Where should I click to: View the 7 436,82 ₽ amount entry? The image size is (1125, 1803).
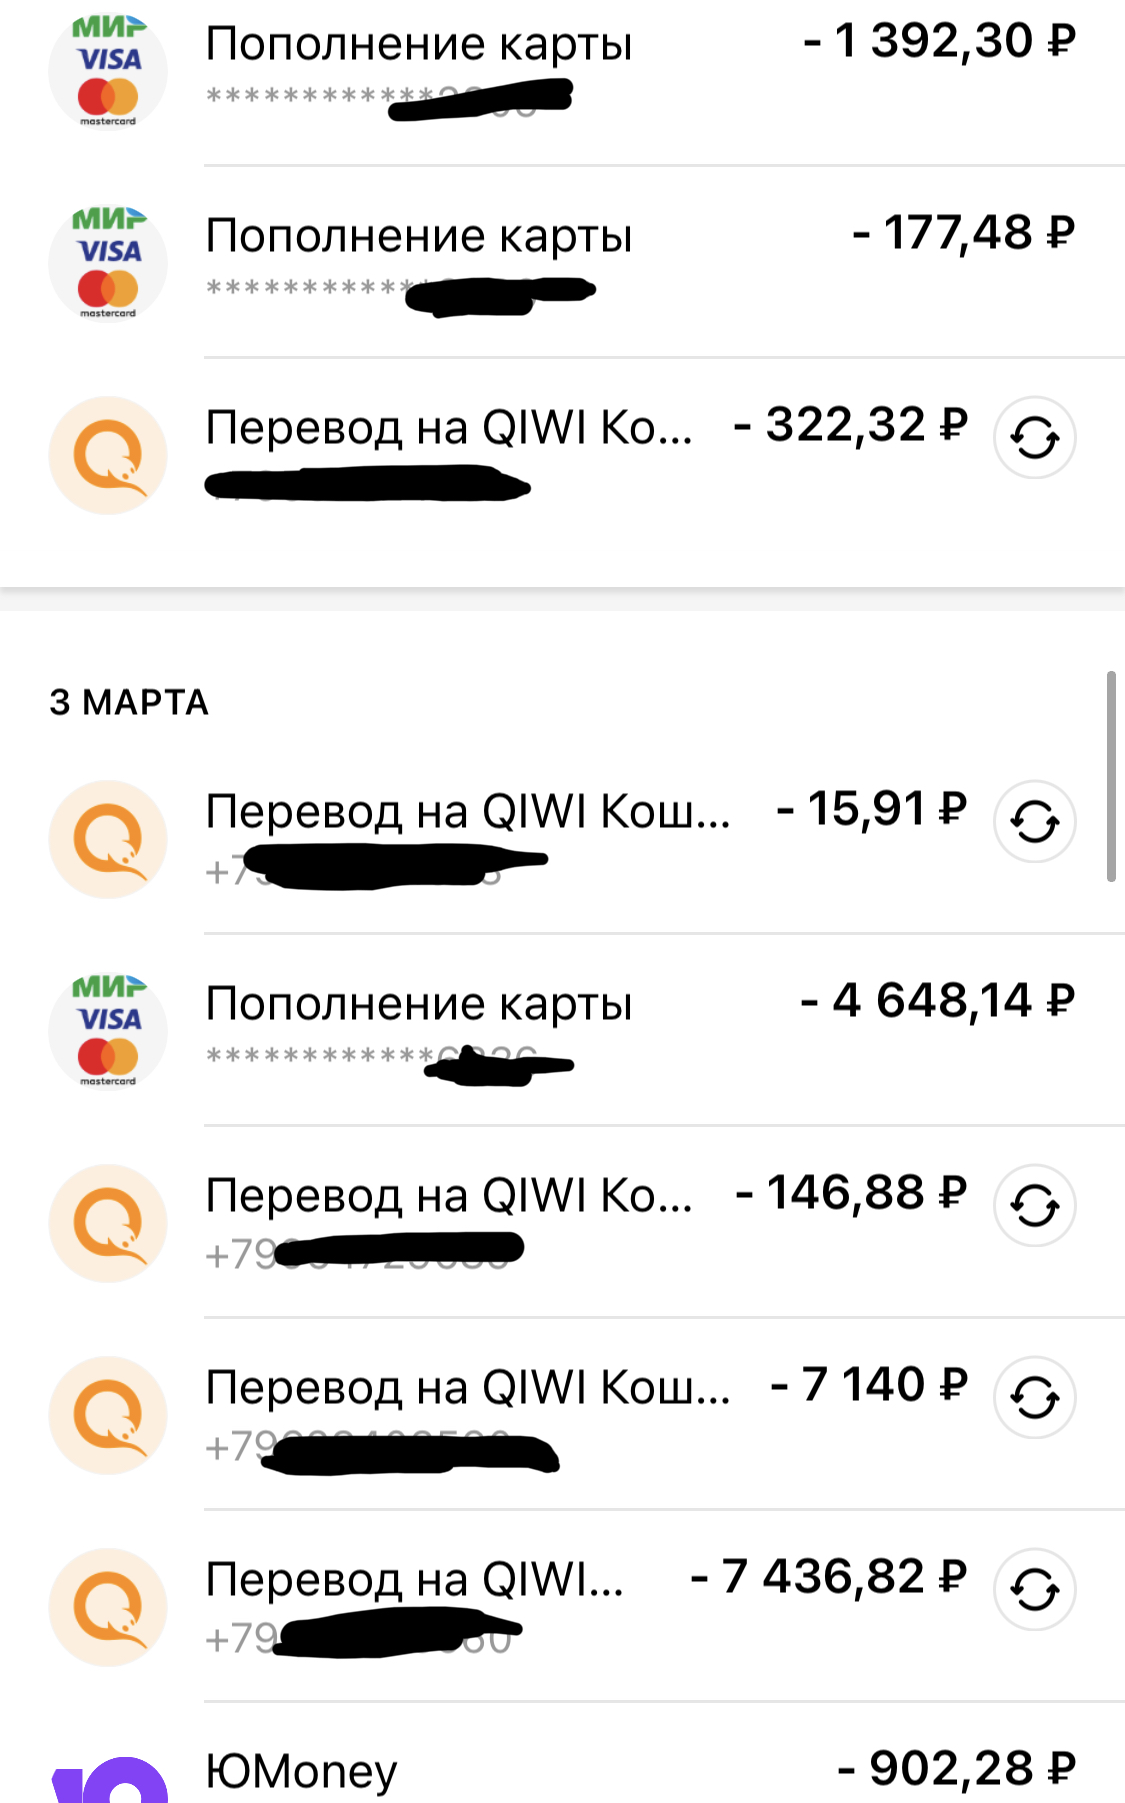[x=828, y=1577]
